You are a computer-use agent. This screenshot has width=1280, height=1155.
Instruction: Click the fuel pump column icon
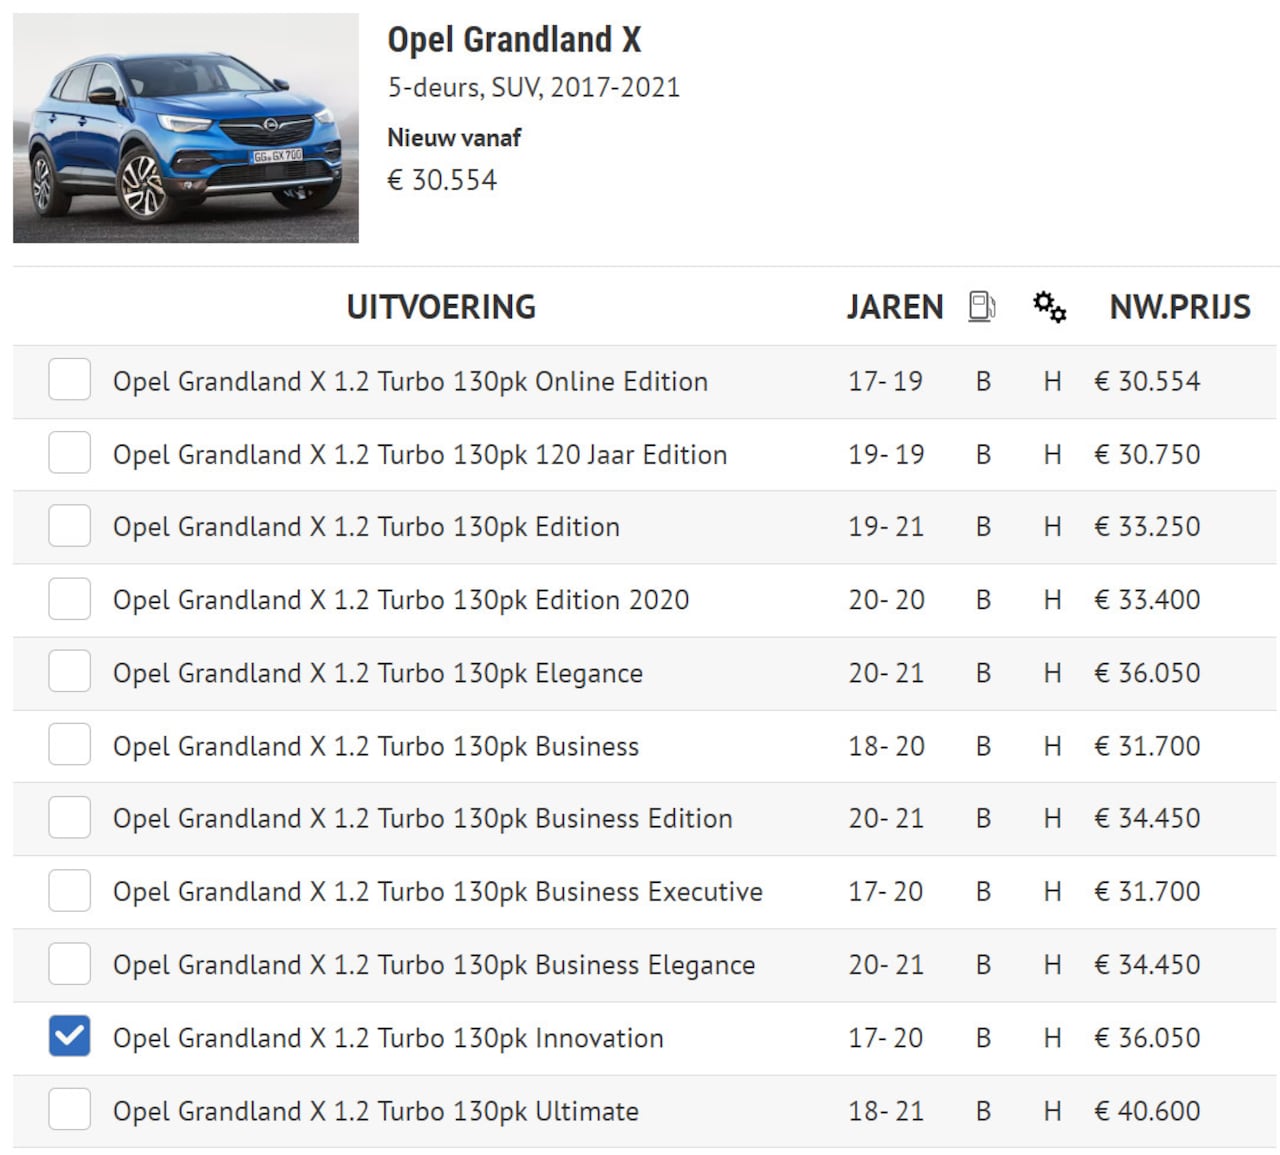(982, 306)
